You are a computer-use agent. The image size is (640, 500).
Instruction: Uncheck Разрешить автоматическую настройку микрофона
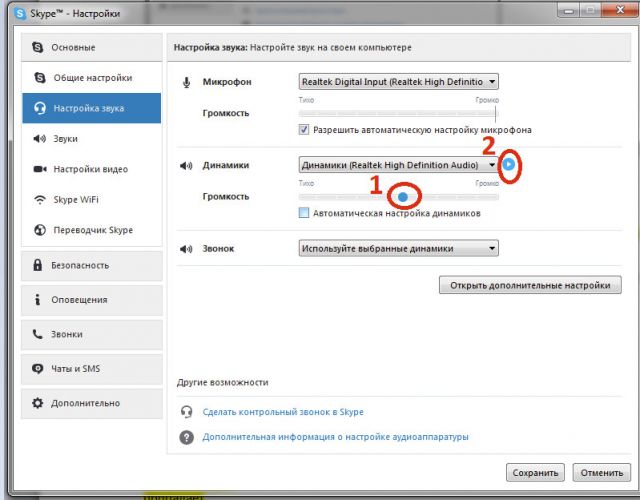point(304,130)
